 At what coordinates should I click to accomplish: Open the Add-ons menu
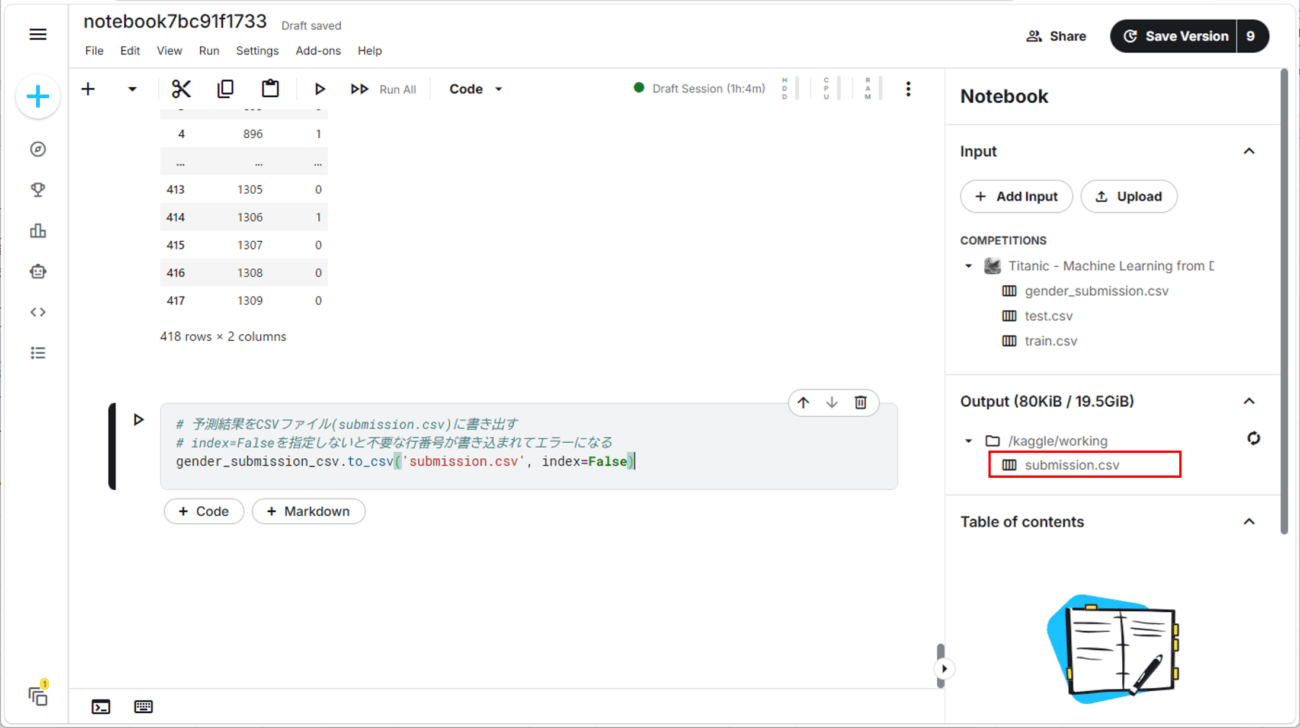[x=318, y=51]
